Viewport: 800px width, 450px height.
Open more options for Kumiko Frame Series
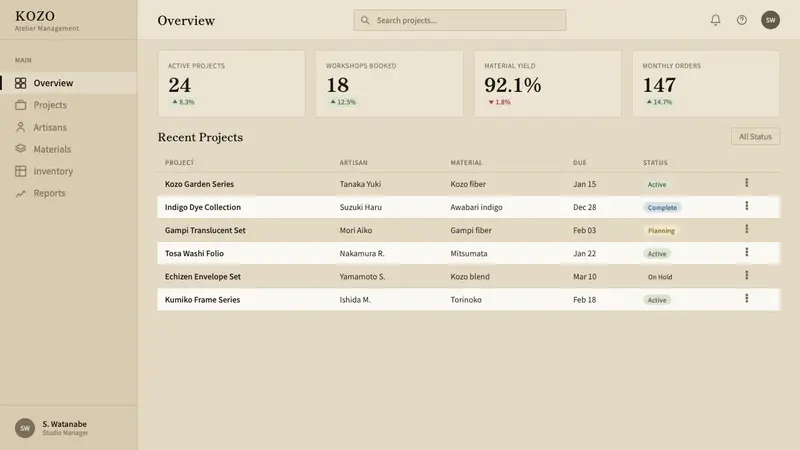746,298
